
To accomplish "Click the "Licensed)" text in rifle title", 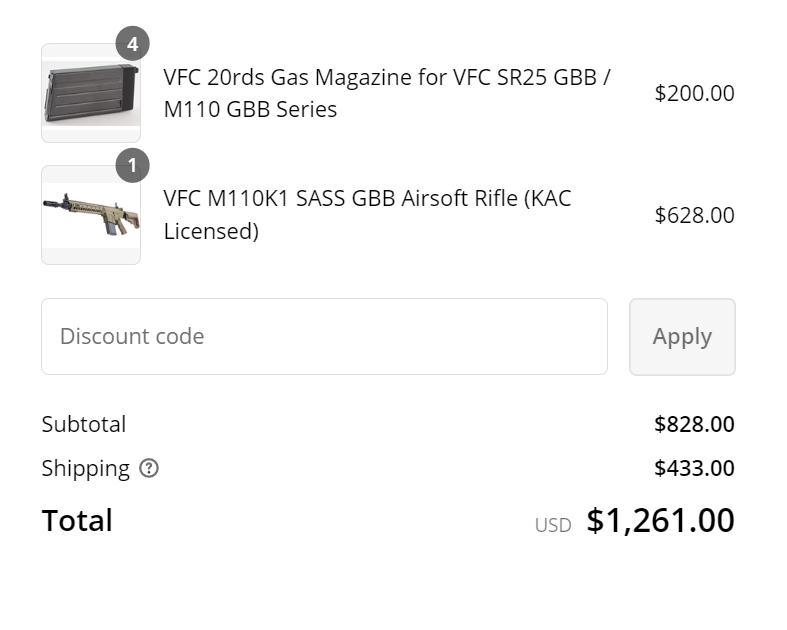I will [211, 232].
